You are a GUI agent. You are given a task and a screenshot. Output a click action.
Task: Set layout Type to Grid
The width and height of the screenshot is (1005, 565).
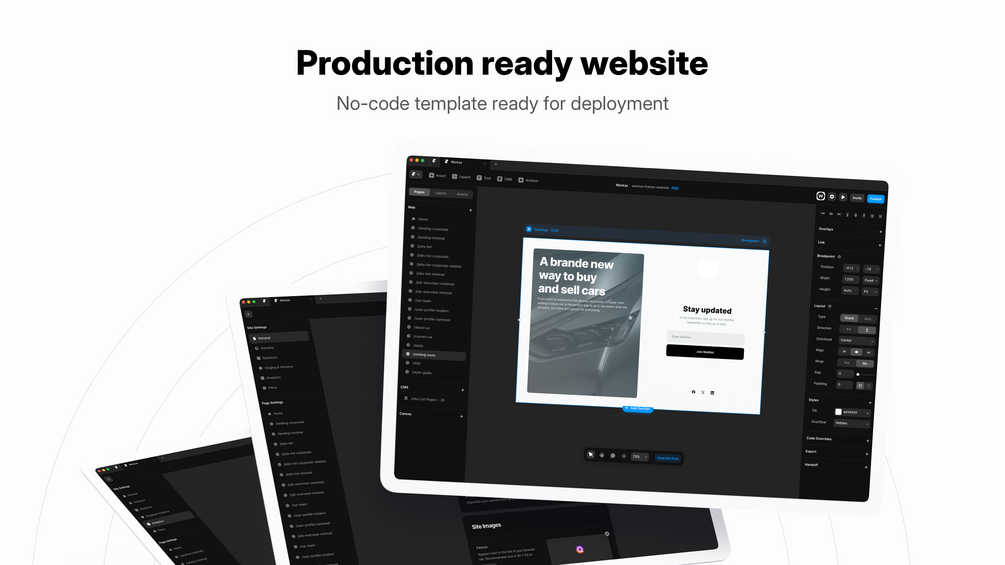867,319
